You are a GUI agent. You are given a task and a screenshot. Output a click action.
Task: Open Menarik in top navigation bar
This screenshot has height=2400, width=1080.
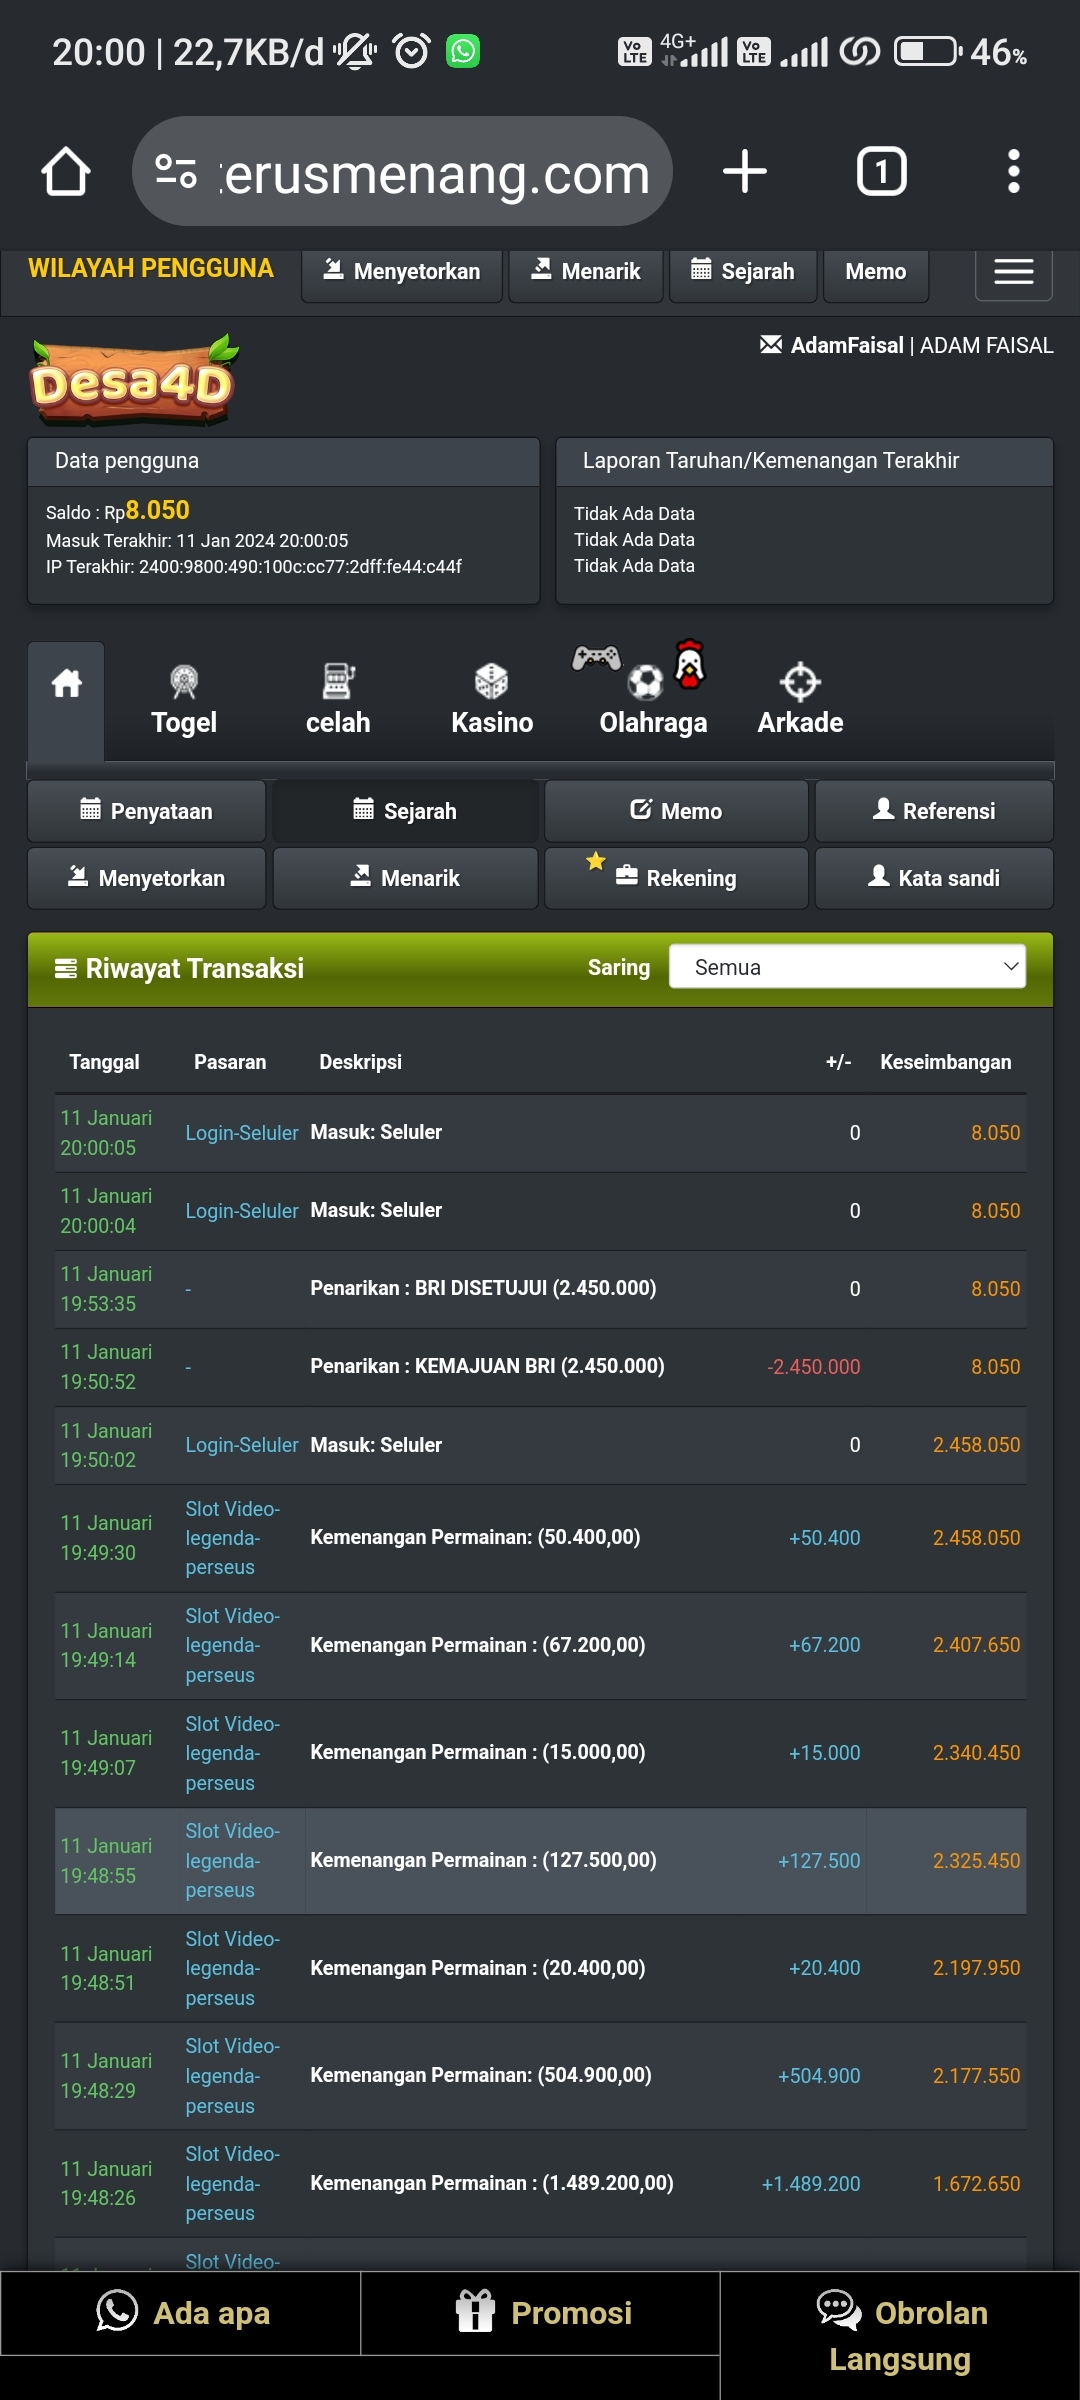586,272
